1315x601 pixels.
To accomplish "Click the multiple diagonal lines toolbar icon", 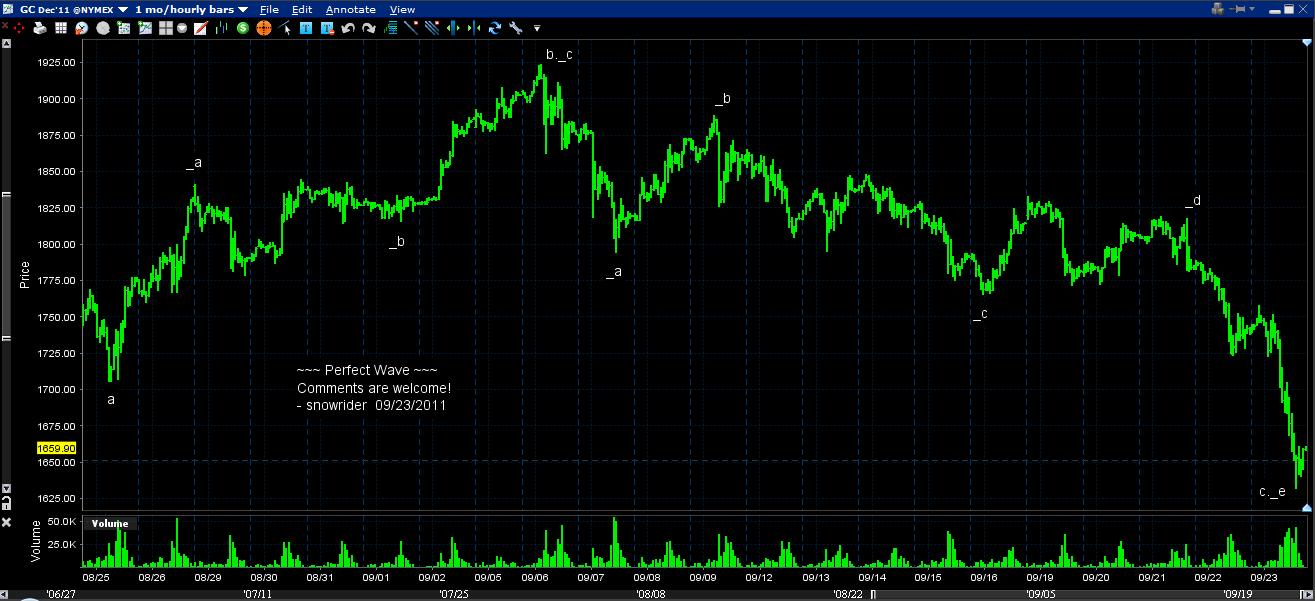I will (432, 28).
